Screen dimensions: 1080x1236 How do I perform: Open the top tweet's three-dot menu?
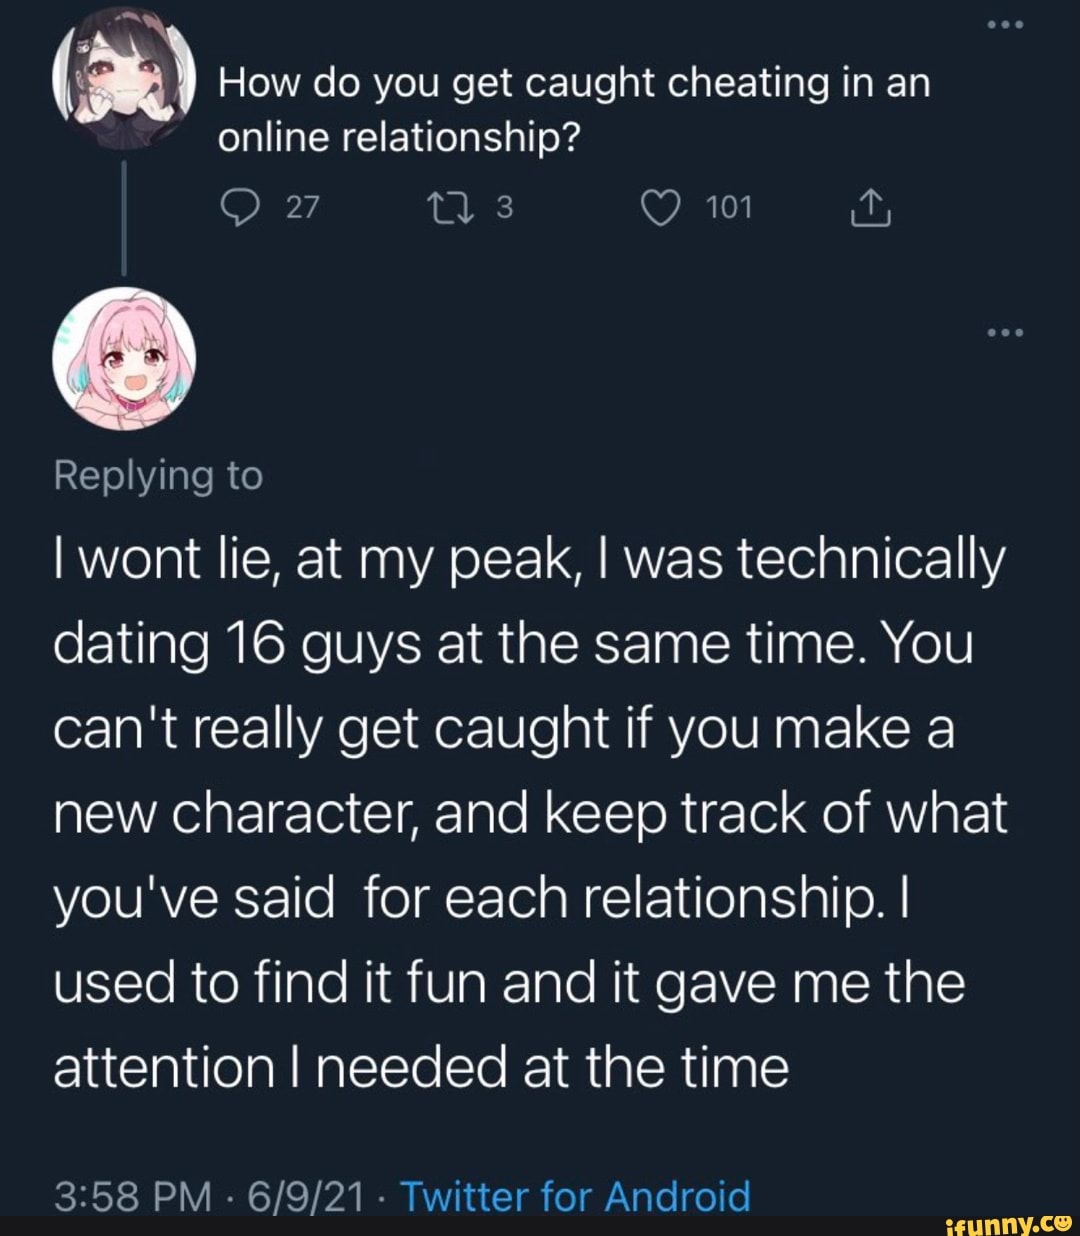pos(1004,25)
